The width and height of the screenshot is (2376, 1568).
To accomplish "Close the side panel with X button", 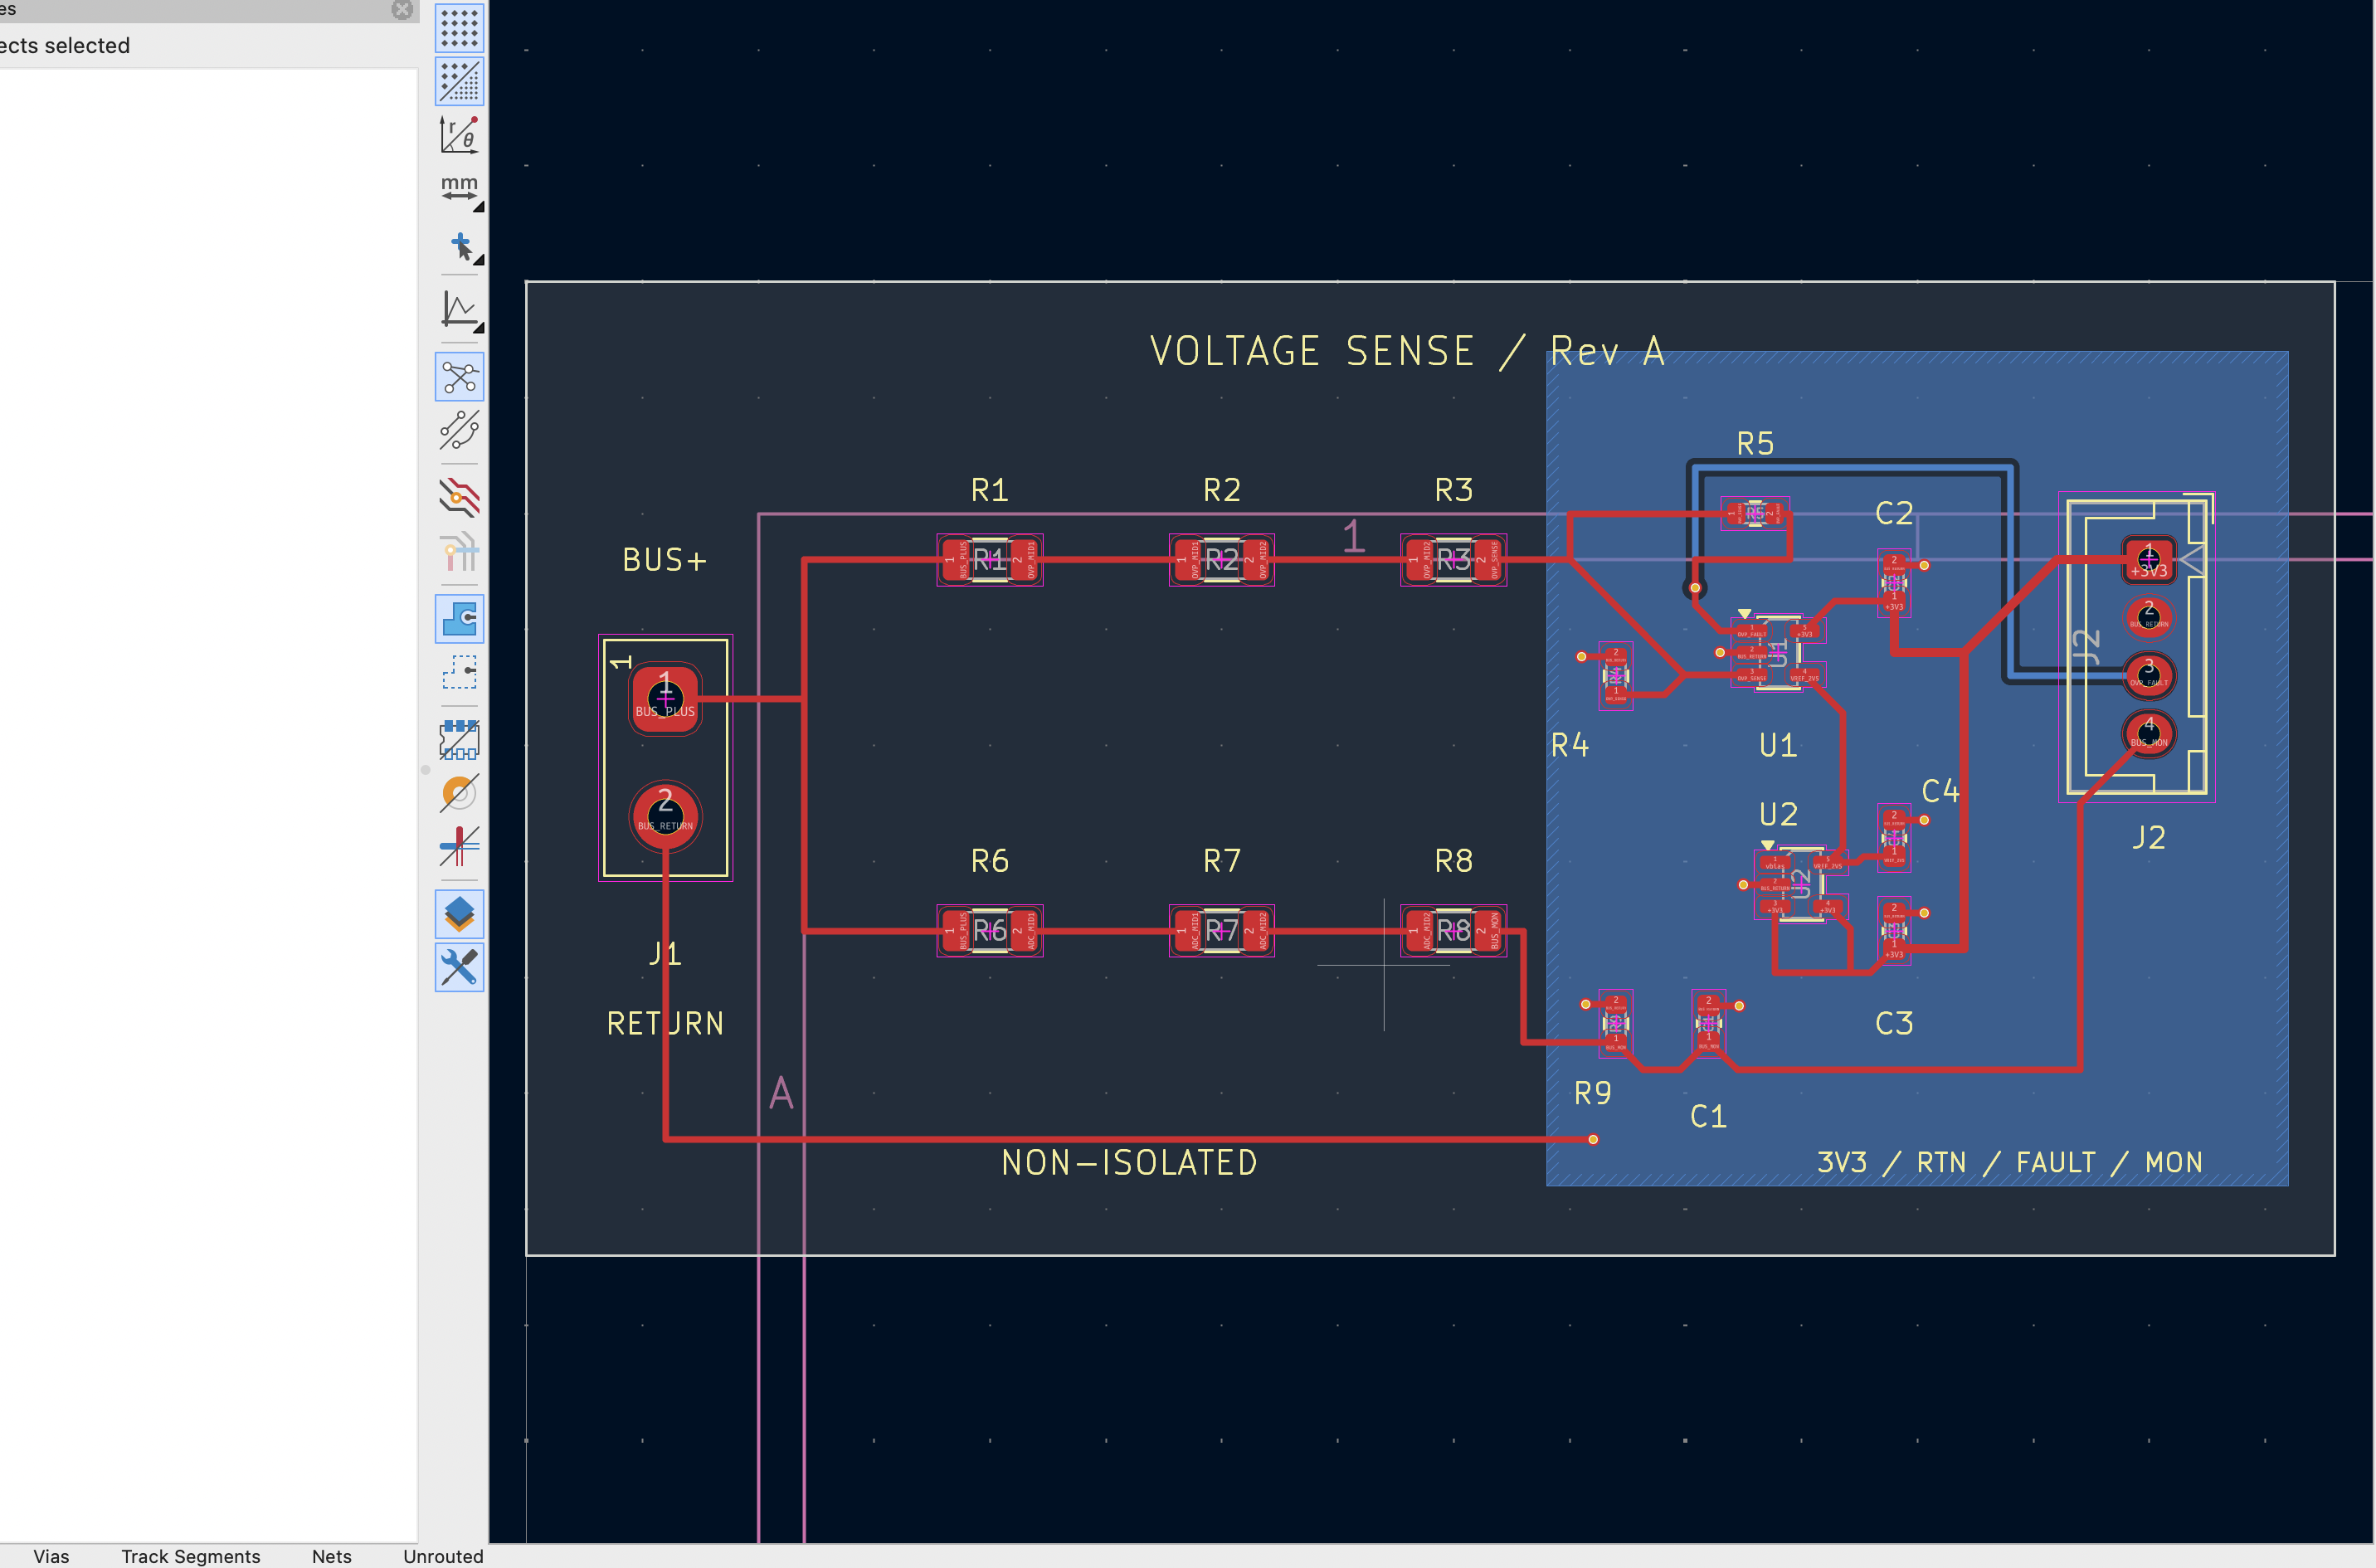I will [x=402, y=10].
